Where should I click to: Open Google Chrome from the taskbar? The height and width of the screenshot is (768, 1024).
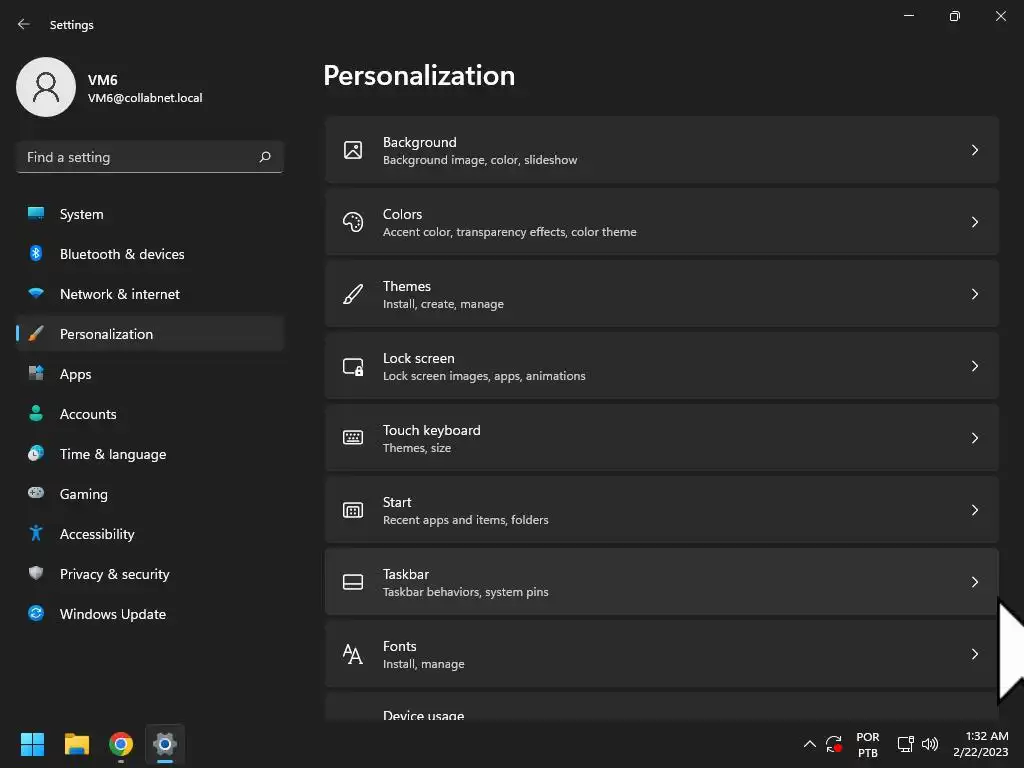(121, 744)
